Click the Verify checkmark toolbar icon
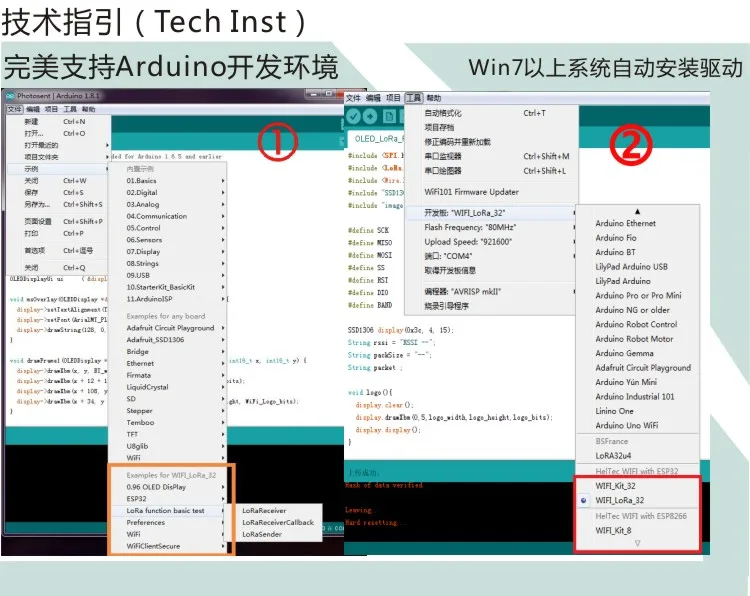 click(353, 116)
